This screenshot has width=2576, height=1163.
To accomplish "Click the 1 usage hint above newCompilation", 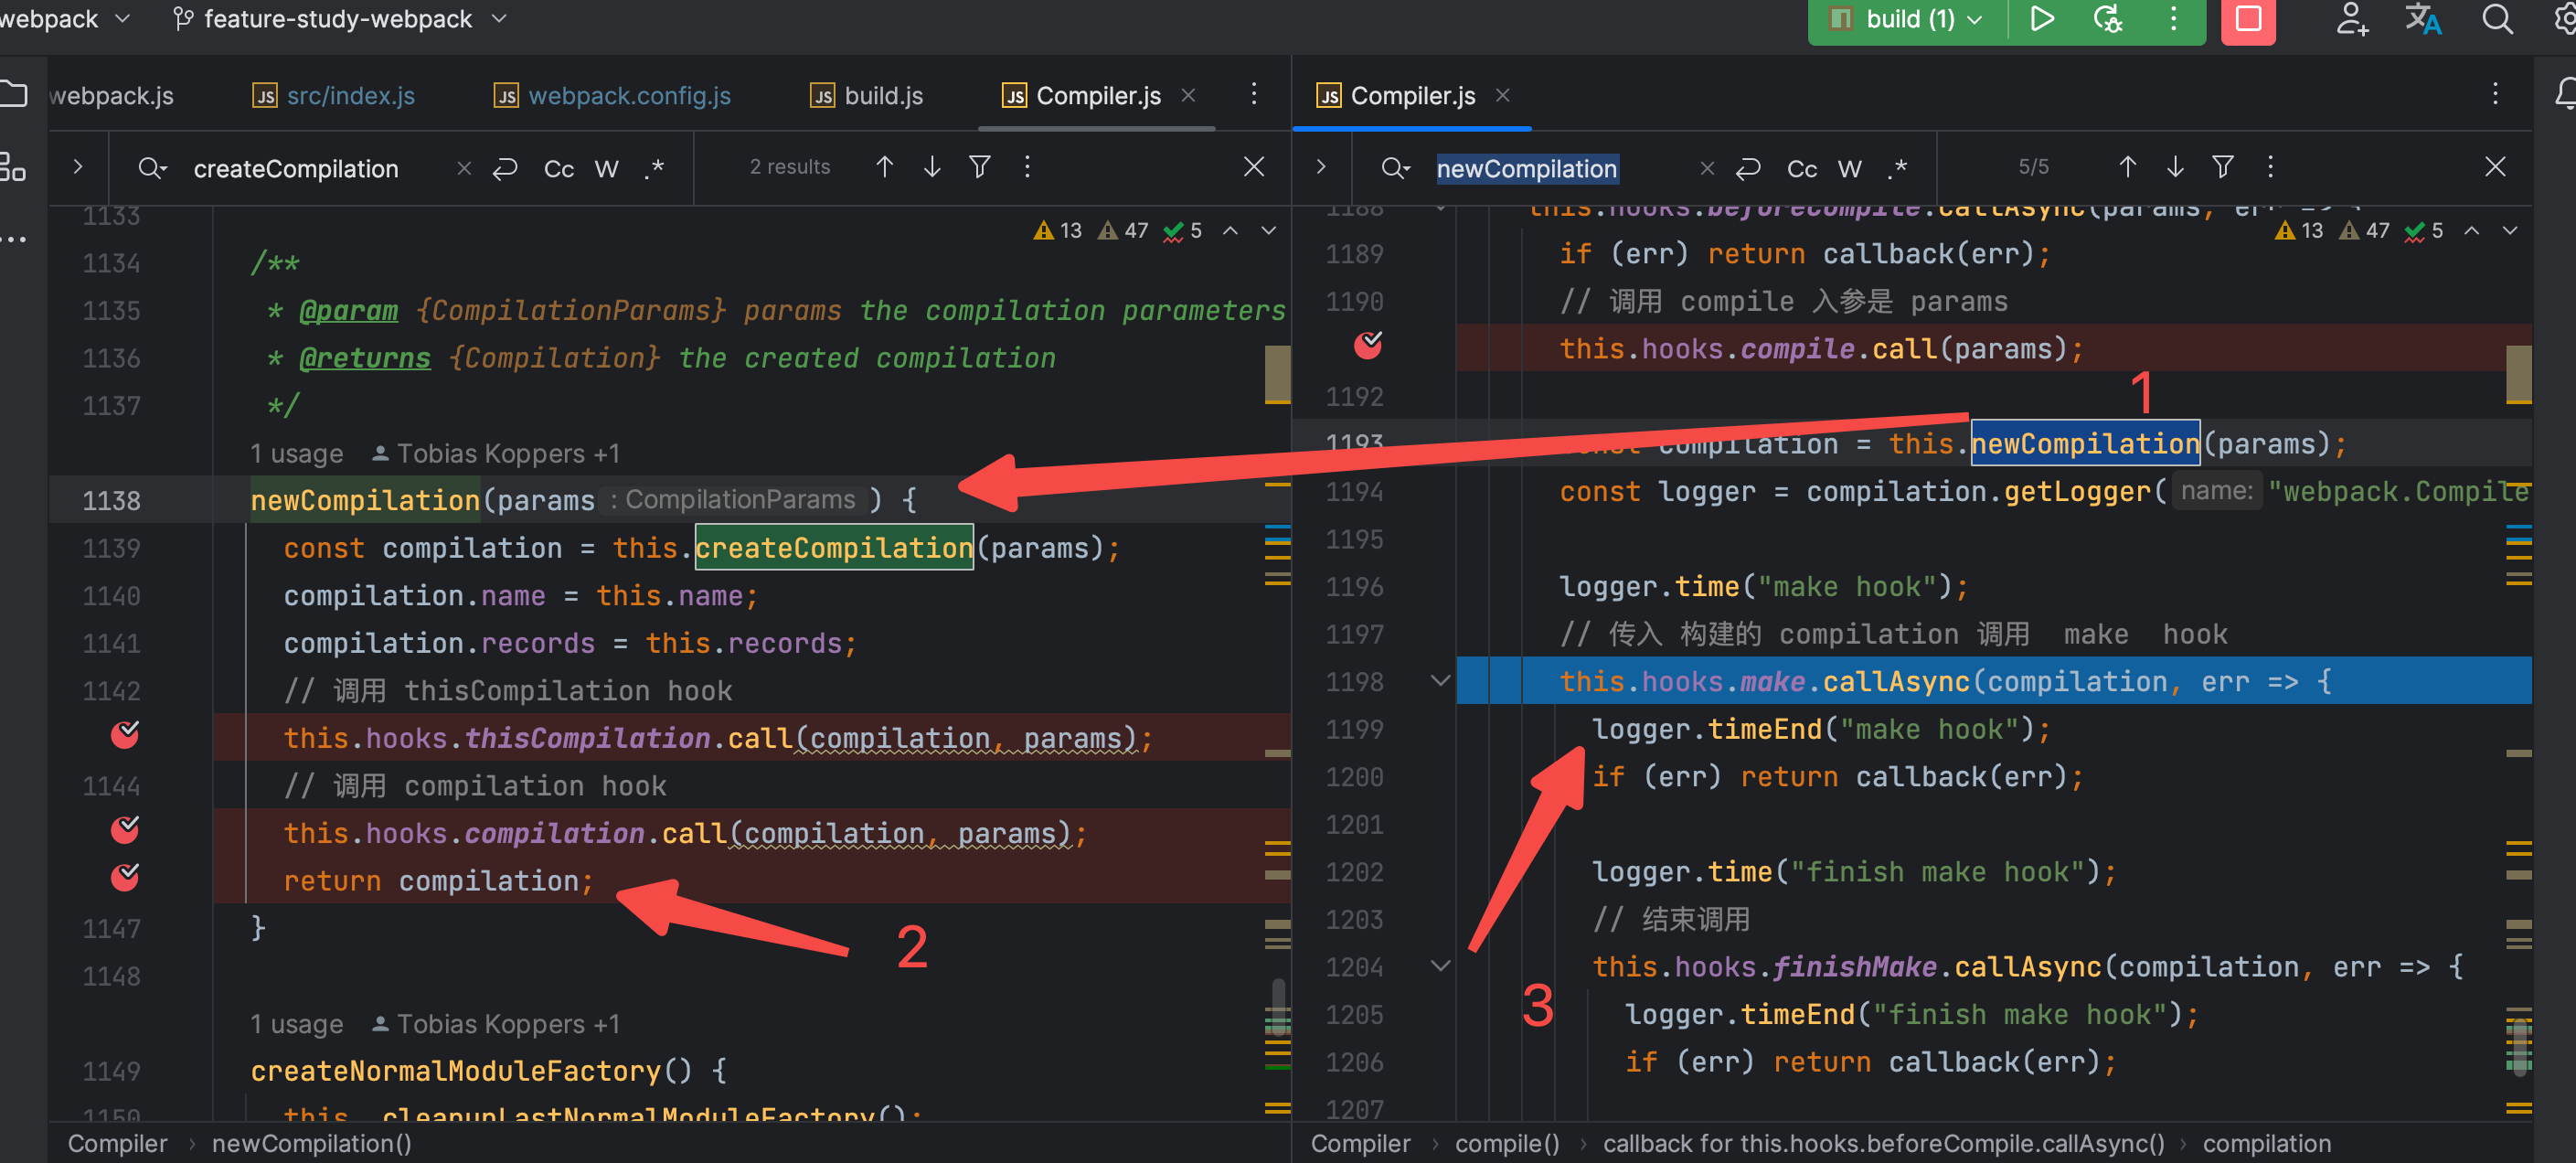I will pos(296,454).
